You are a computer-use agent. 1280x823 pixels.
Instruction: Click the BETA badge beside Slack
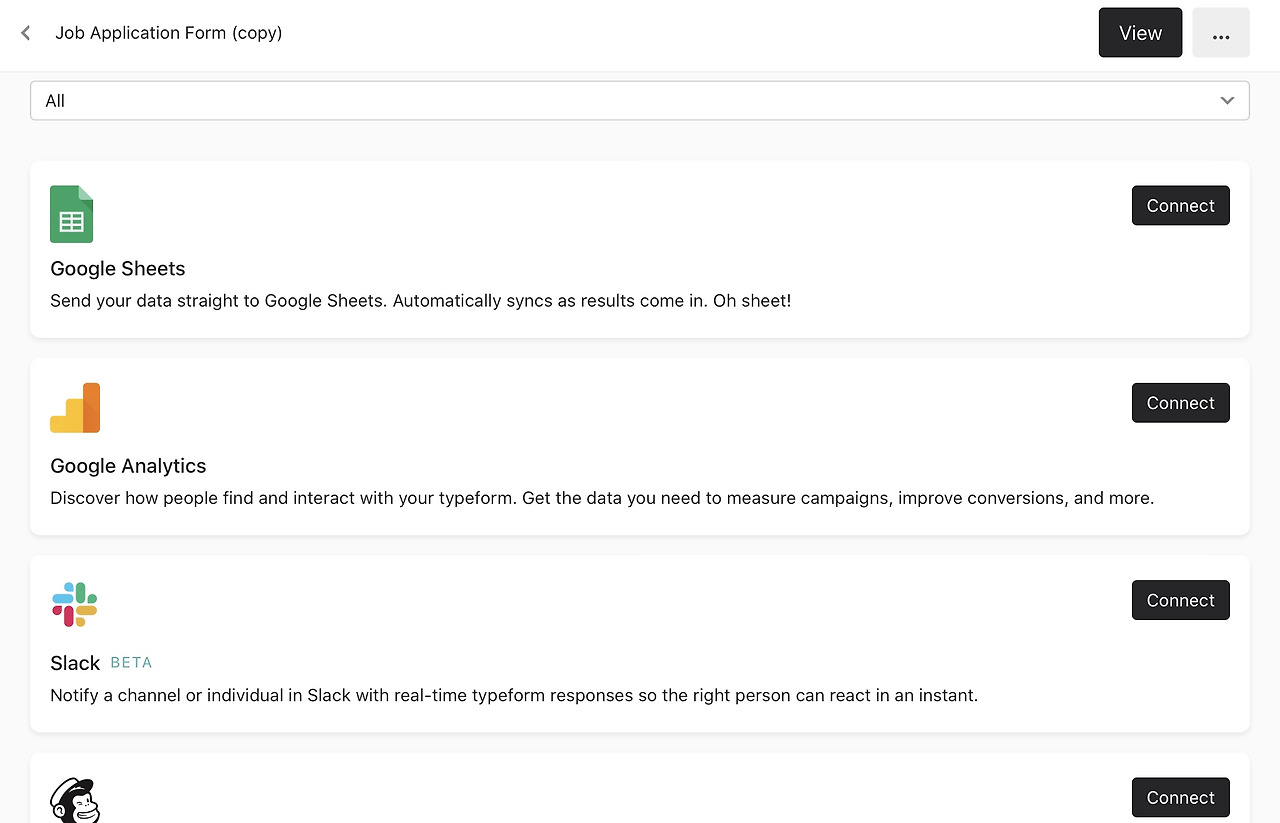click(x=131, y=663)
